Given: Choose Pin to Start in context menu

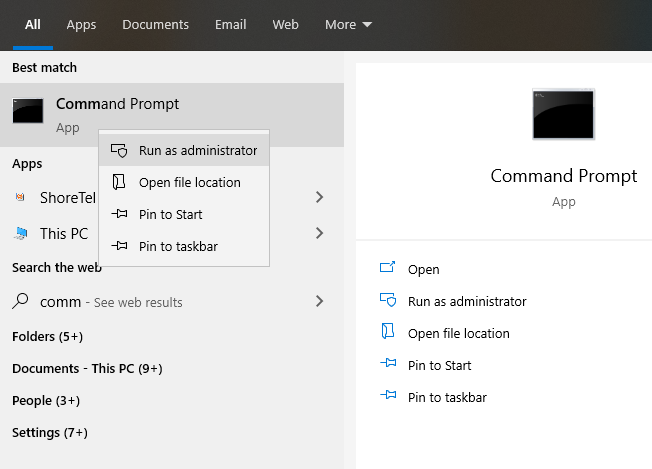Looking at the screenshot, I should (x=184, y=214).
